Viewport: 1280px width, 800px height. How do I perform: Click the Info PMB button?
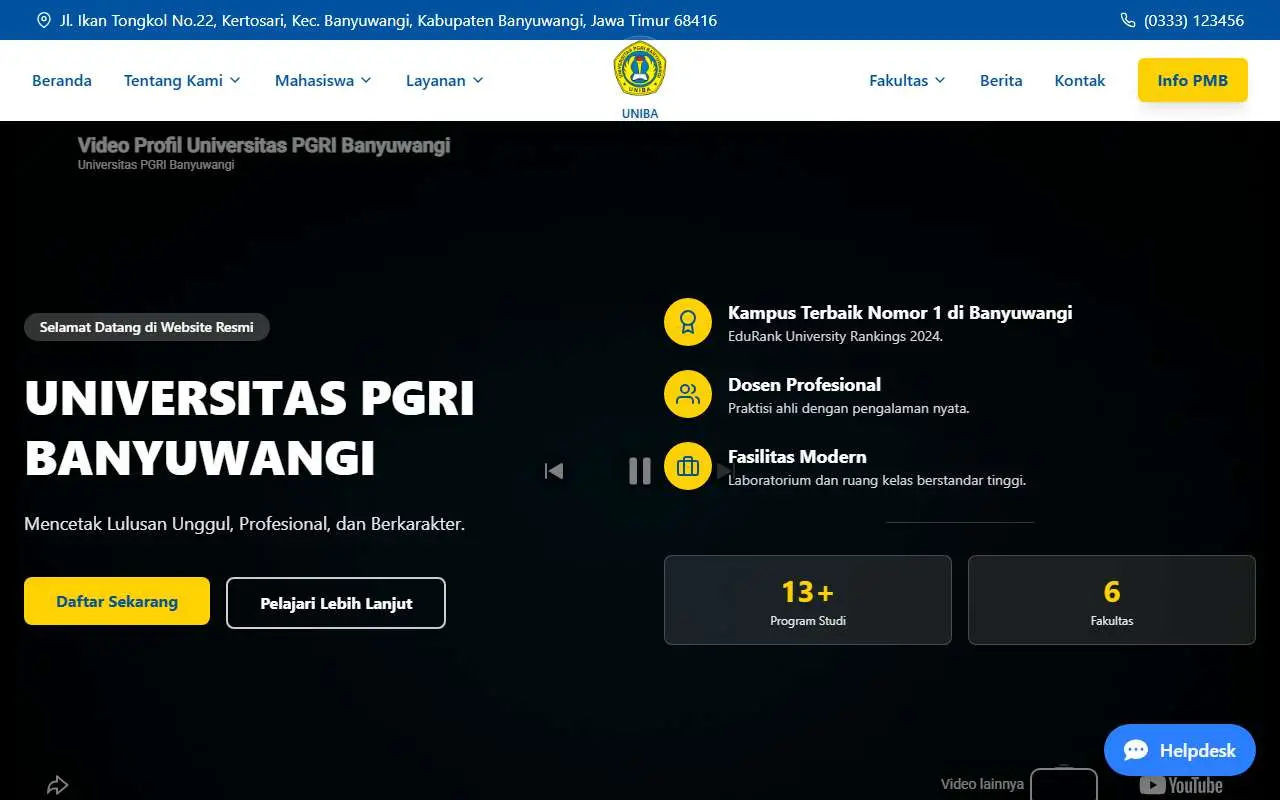point(1193,80)
